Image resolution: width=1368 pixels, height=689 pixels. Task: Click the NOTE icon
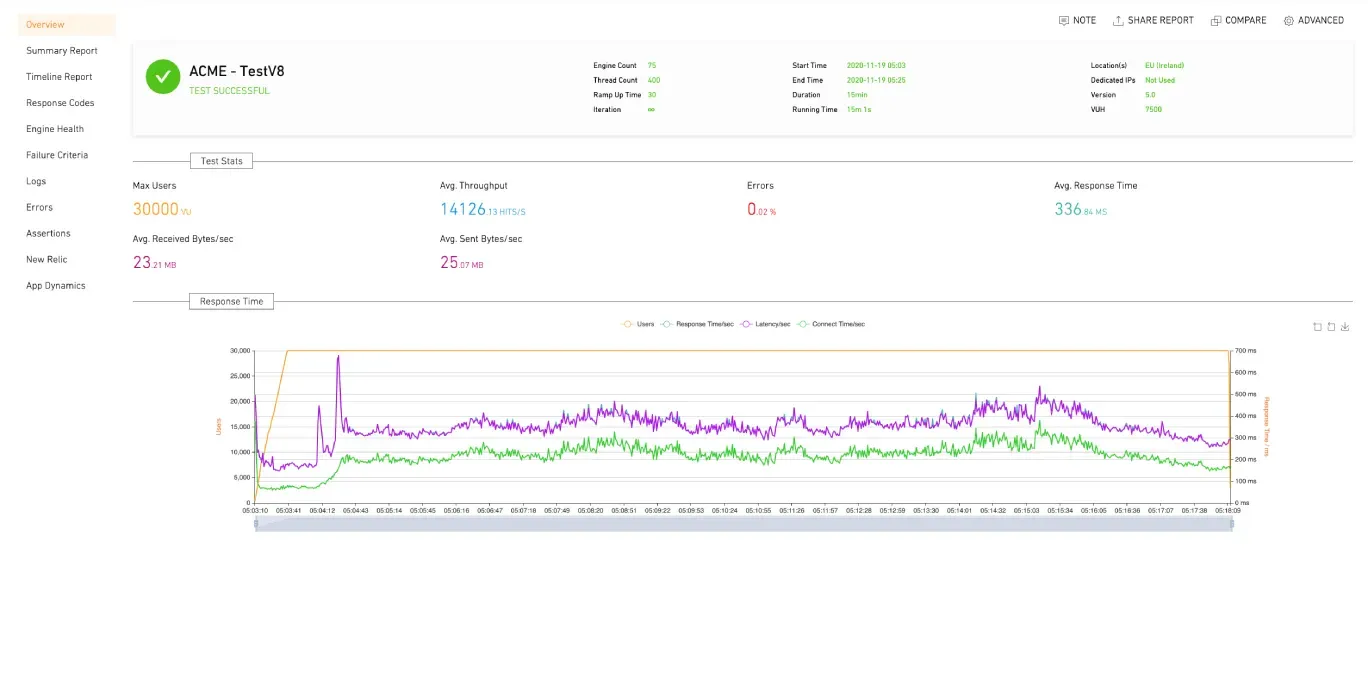(x=1065, y=20)
